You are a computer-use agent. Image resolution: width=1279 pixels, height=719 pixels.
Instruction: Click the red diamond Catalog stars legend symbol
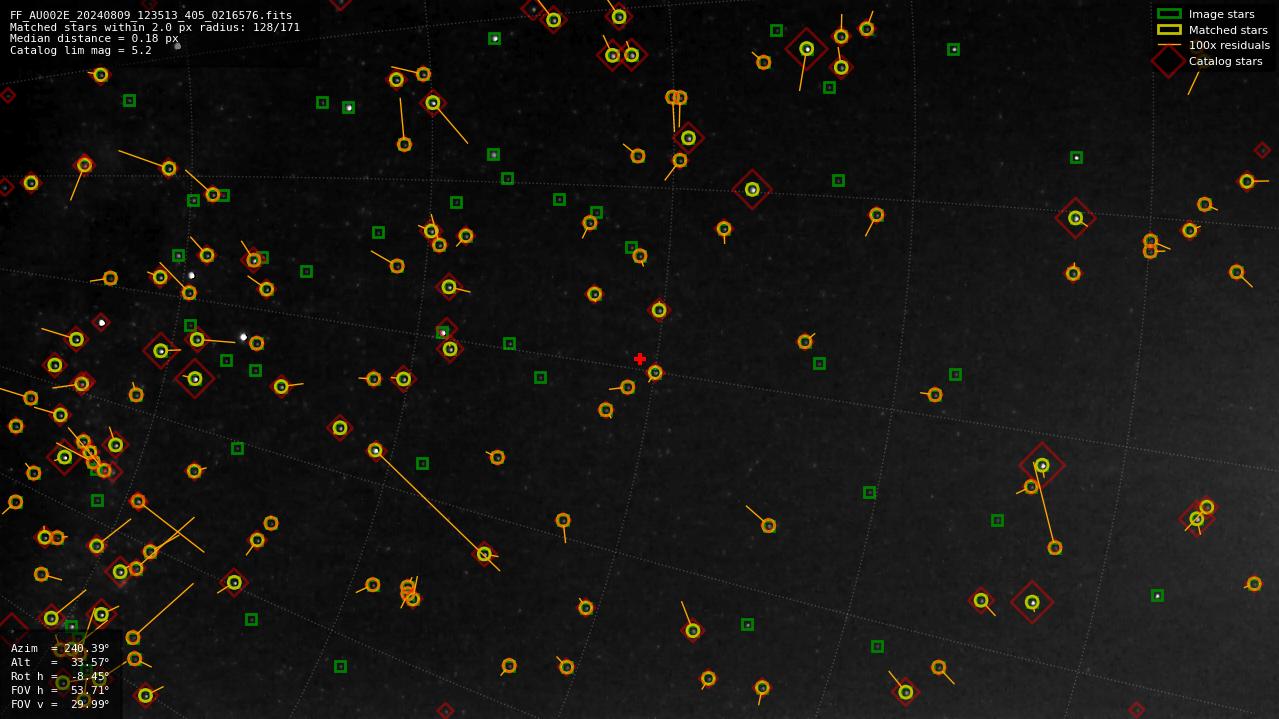pyautogui.click(x=1168, y=61)
